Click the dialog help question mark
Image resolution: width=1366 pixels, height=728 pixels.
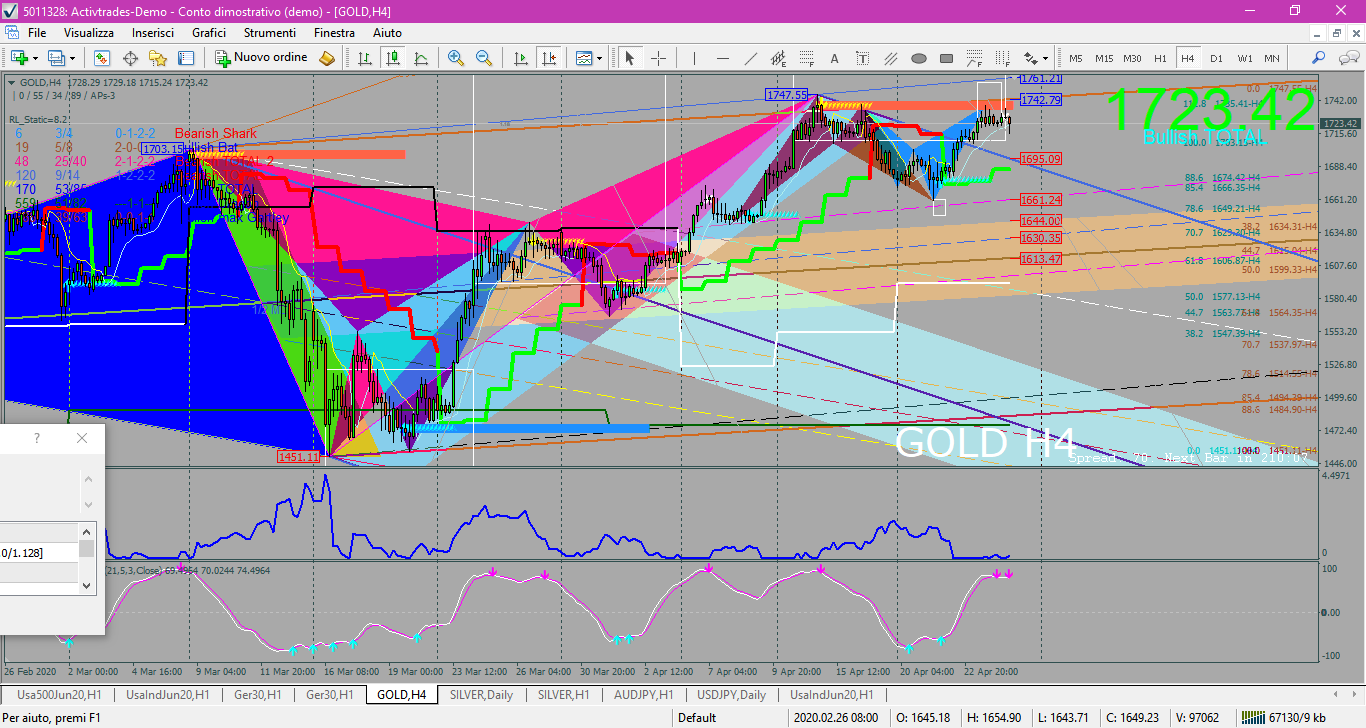[37, 438]
